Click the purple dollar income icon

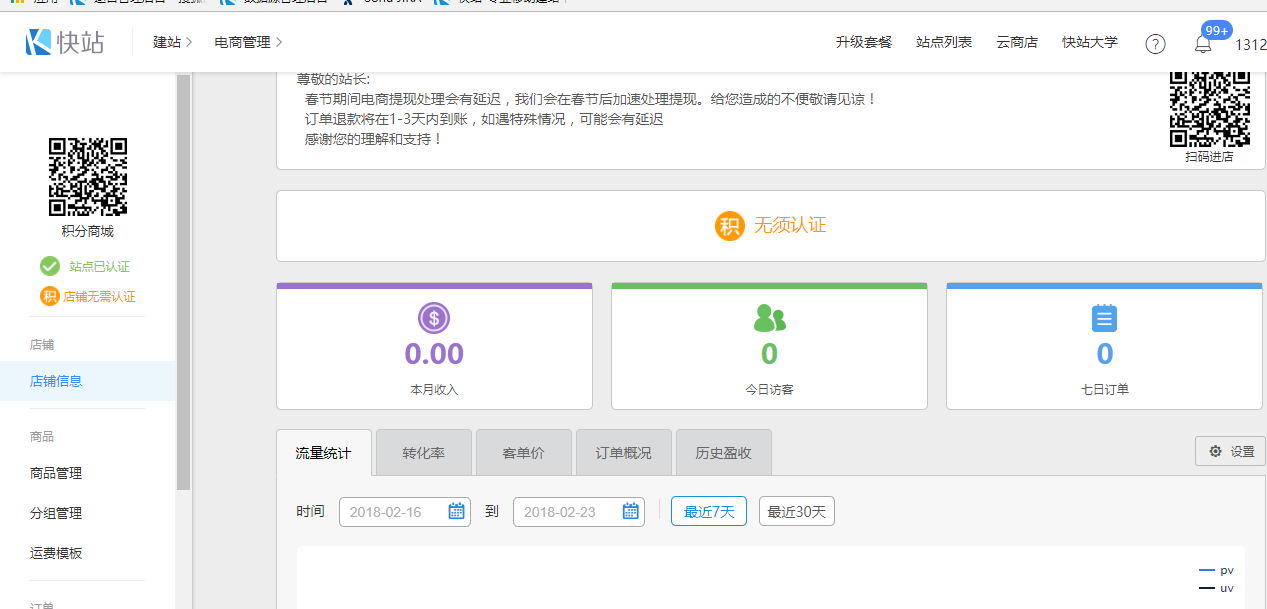tap(434, 319)
